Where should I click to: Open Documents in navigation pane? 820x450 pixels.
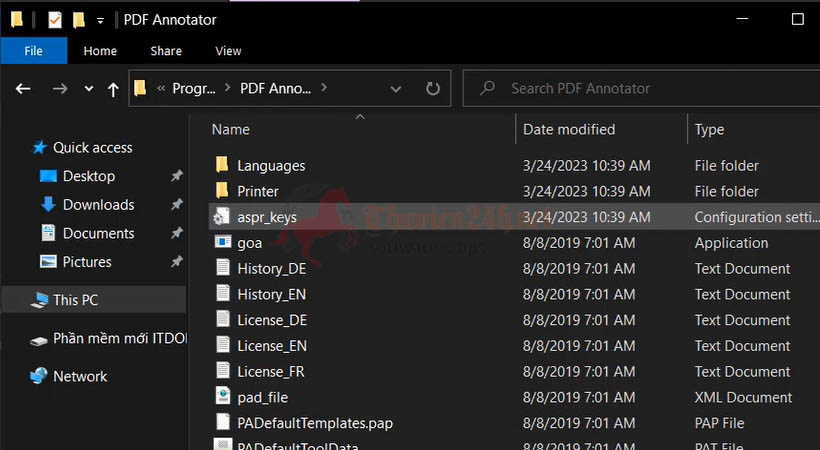(98, 233)
